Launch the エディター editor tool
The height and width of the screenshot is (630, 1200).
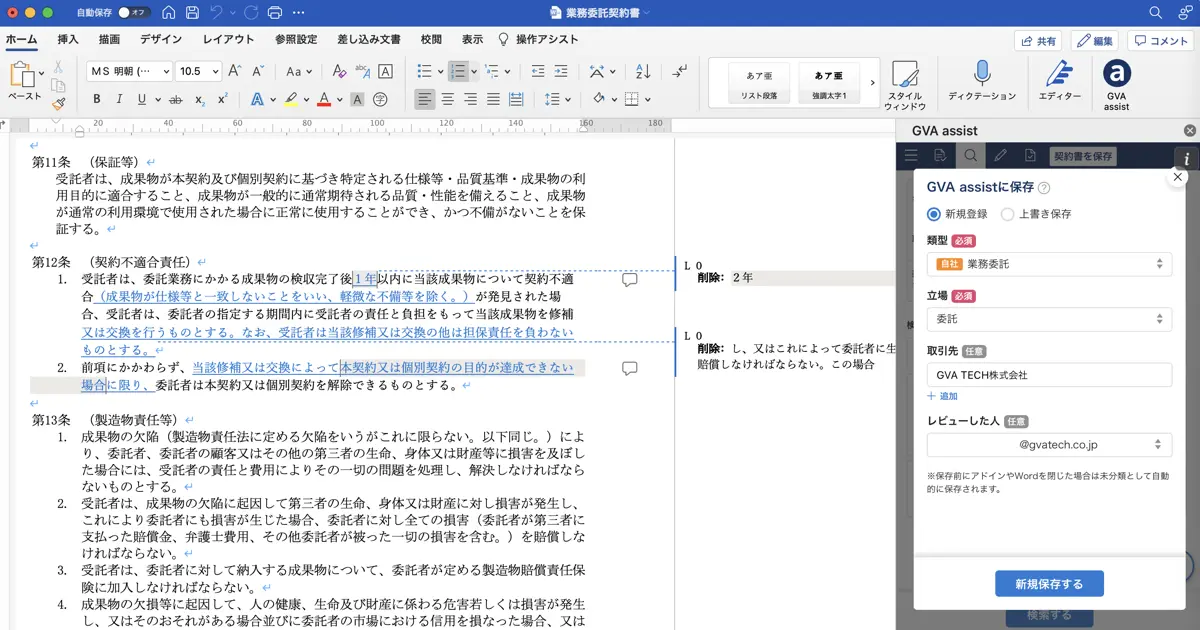point(1060,80)
